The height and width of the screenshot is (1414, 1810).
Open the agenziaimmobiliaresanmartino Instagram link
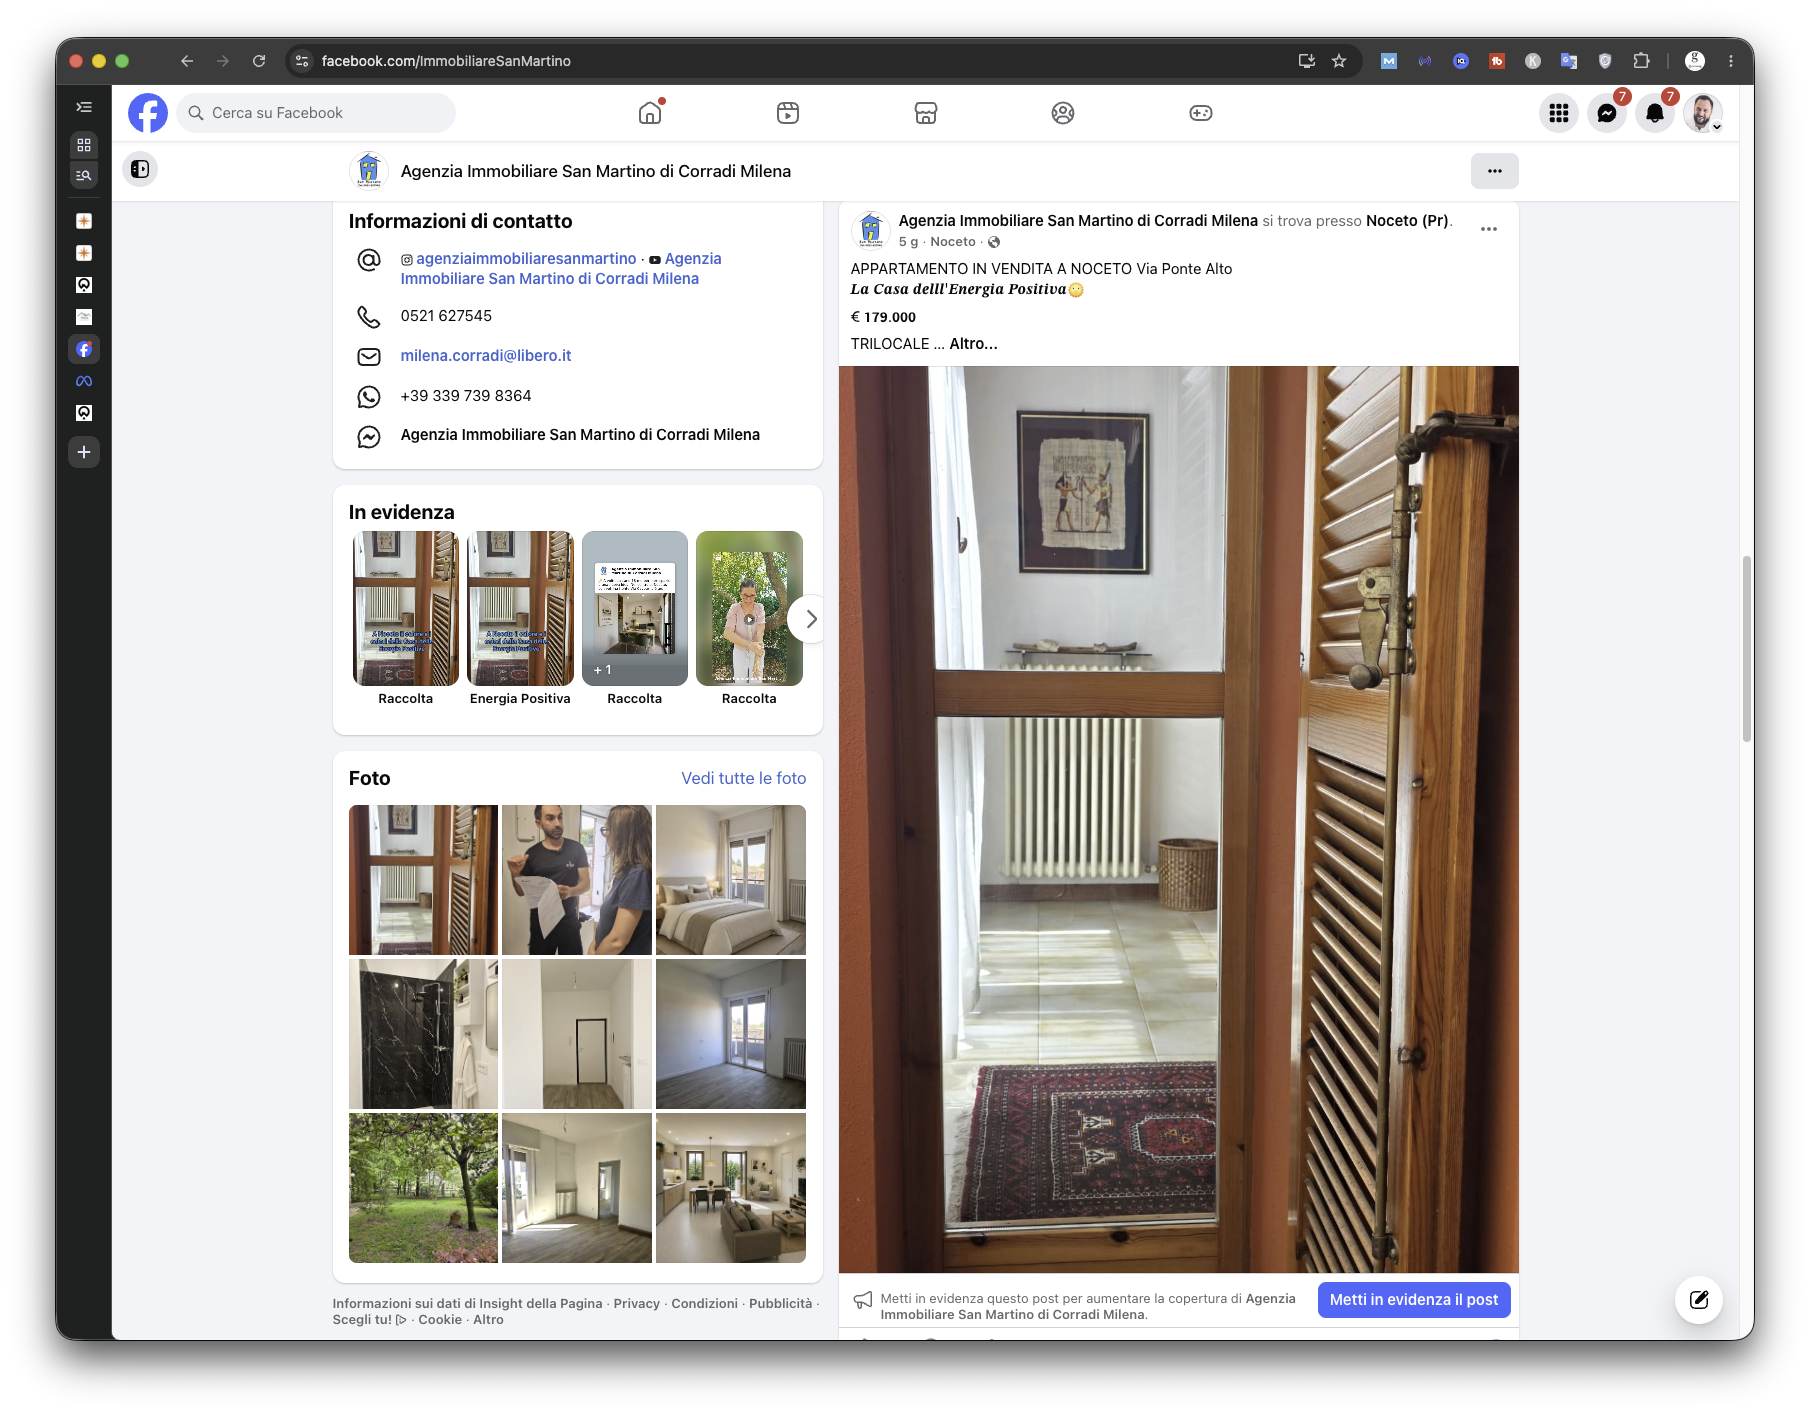pos(526,259)
